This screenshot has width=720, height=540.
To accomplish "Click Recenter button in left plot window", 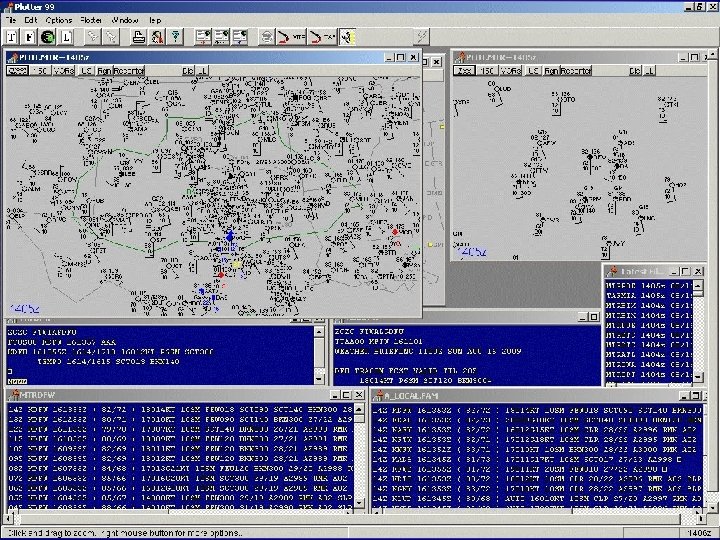I will [129, 71].
